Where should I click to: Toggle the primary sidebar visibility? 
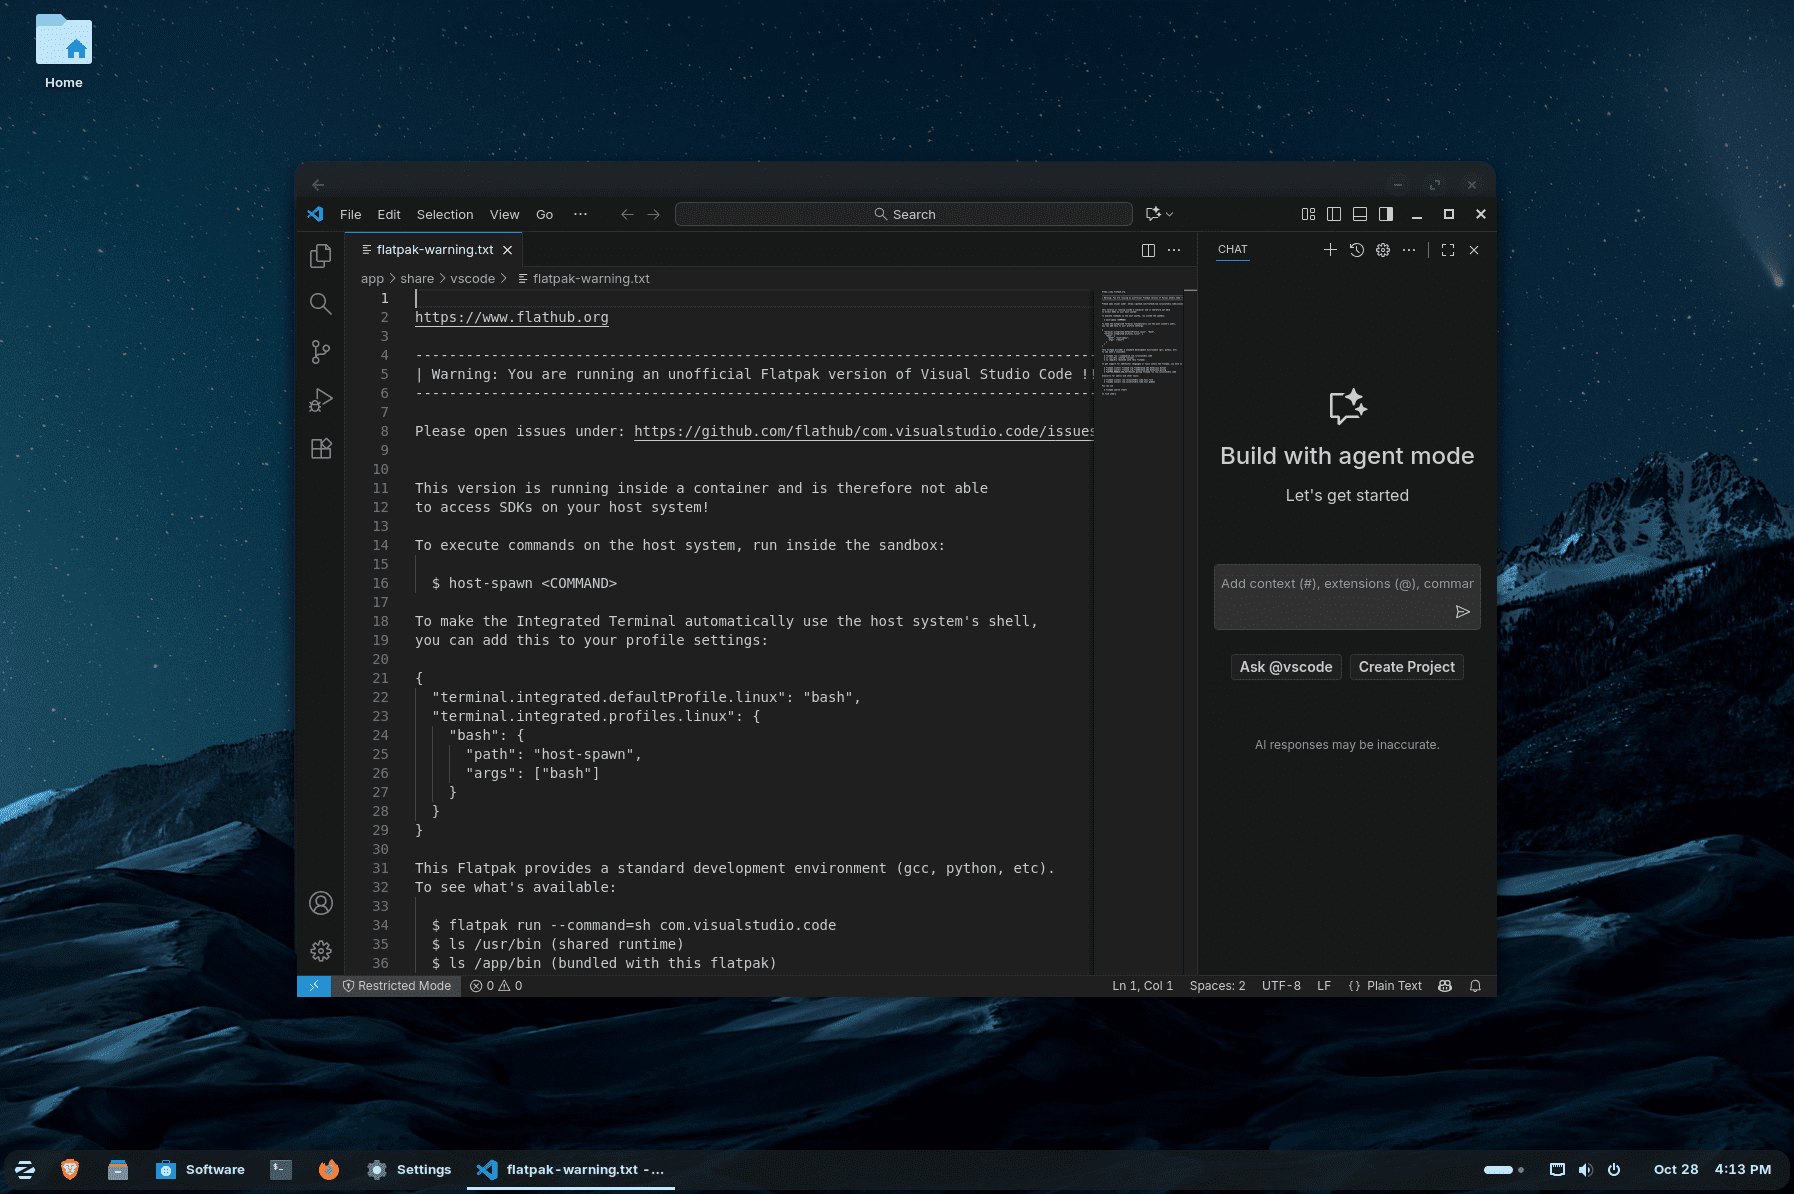(1334, 214)
